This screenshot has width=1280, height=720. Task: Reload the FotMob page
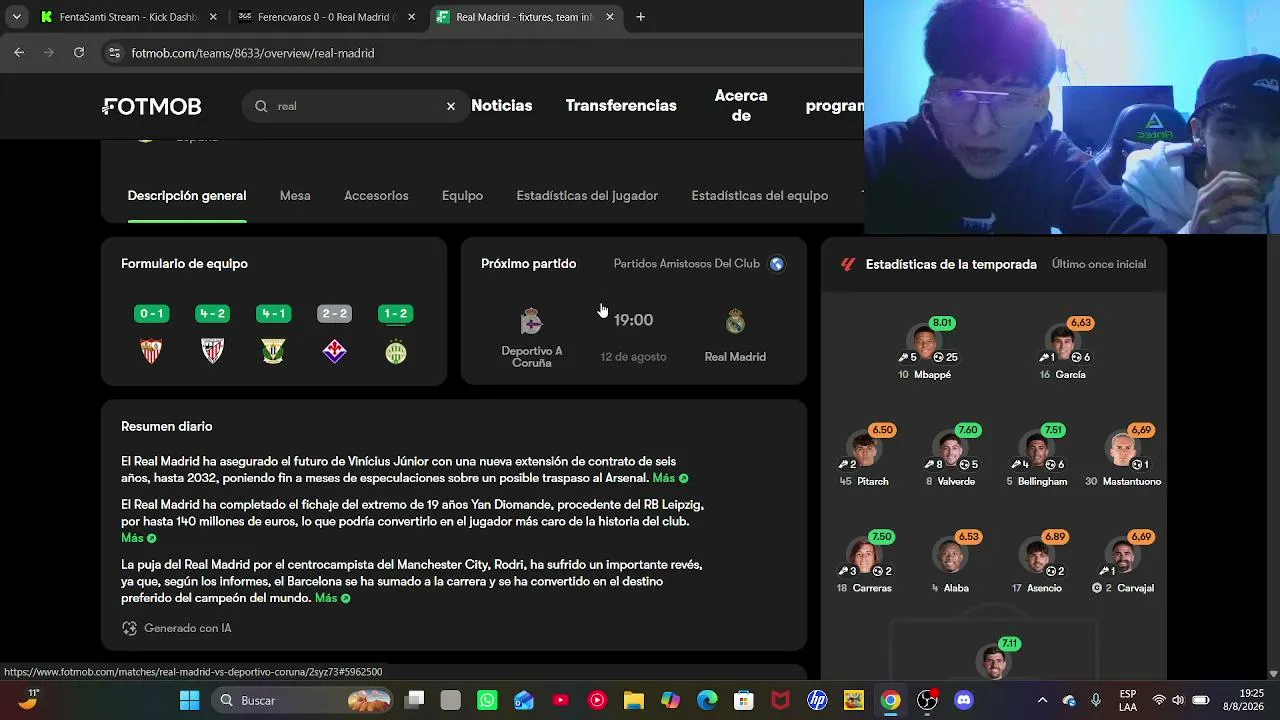[x=79, y=53]
